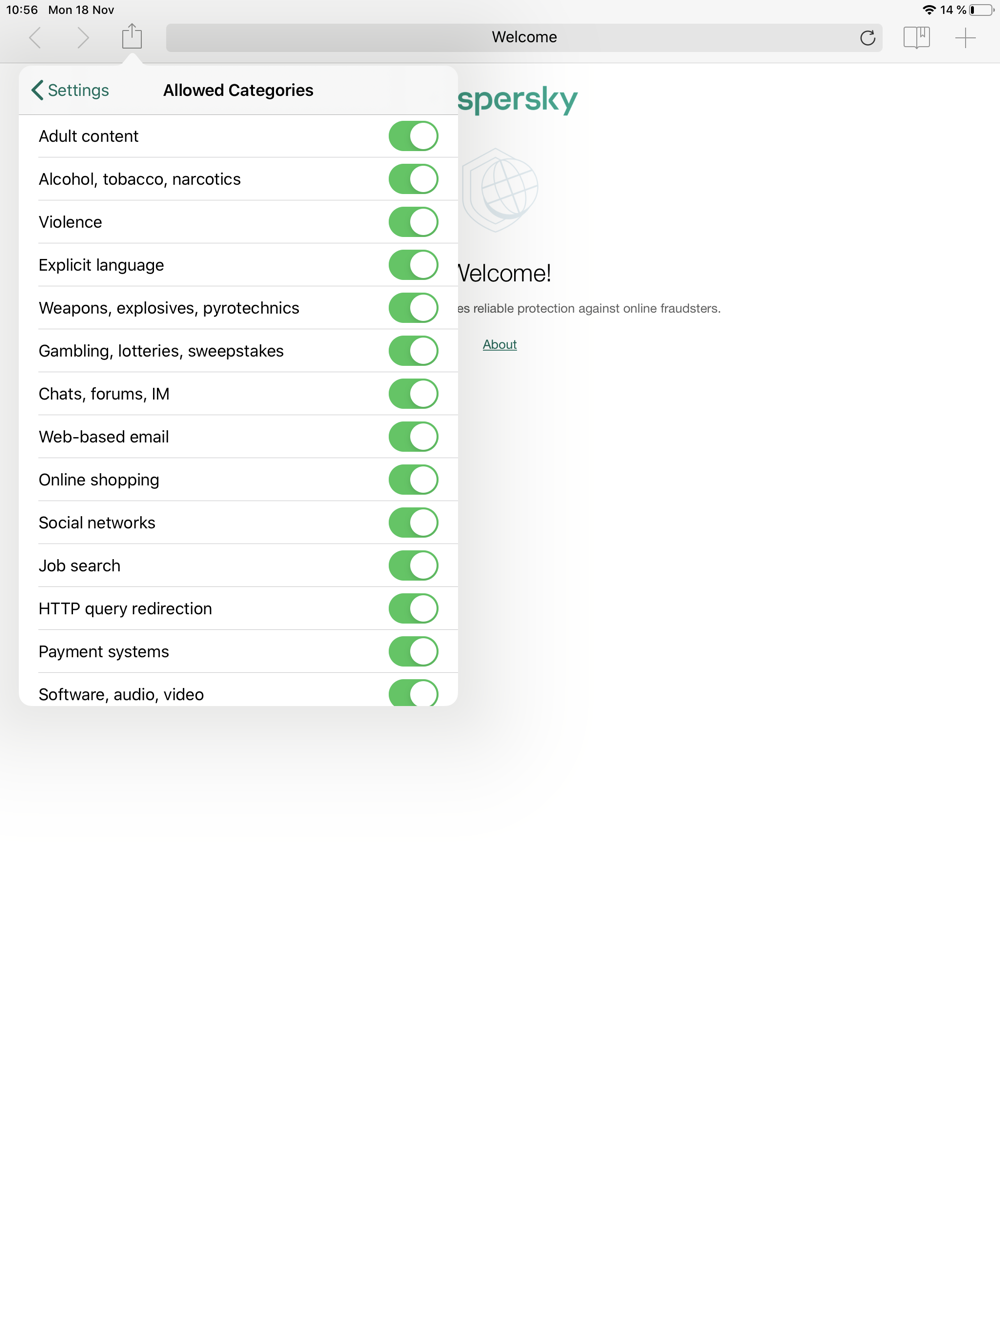Click the browser forward arrow
The width and height of the screenshot is (1000, 1334).
click(x=83, y=38)
